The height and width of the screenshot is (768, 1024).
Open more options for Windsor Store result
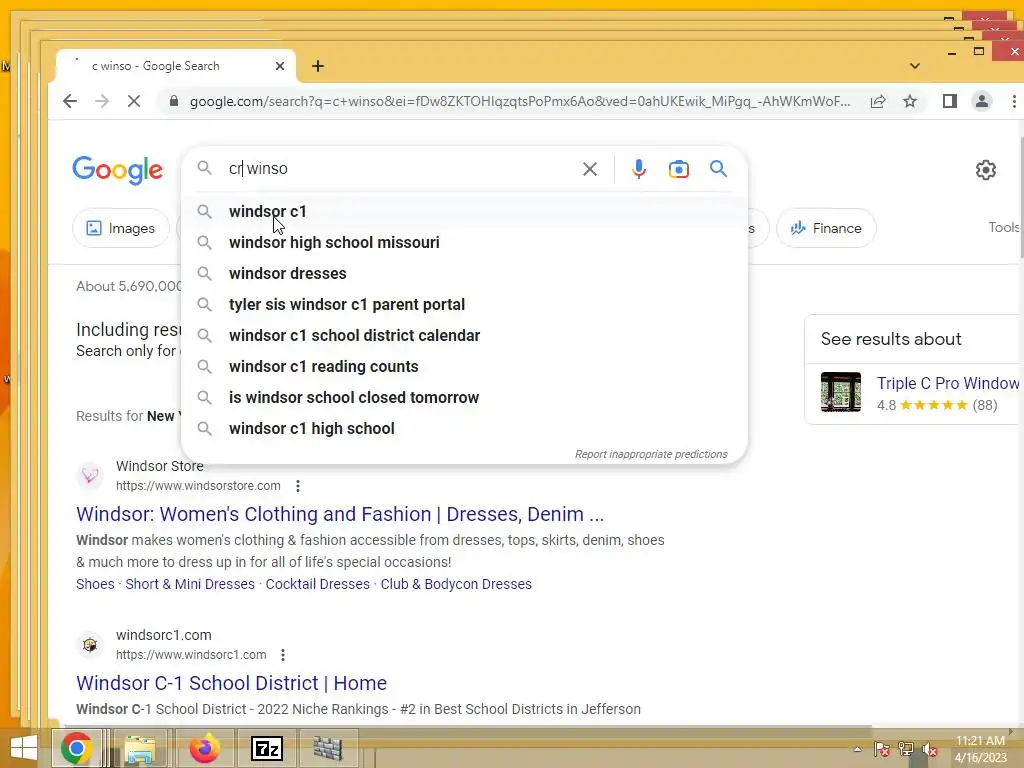[298, 486]
